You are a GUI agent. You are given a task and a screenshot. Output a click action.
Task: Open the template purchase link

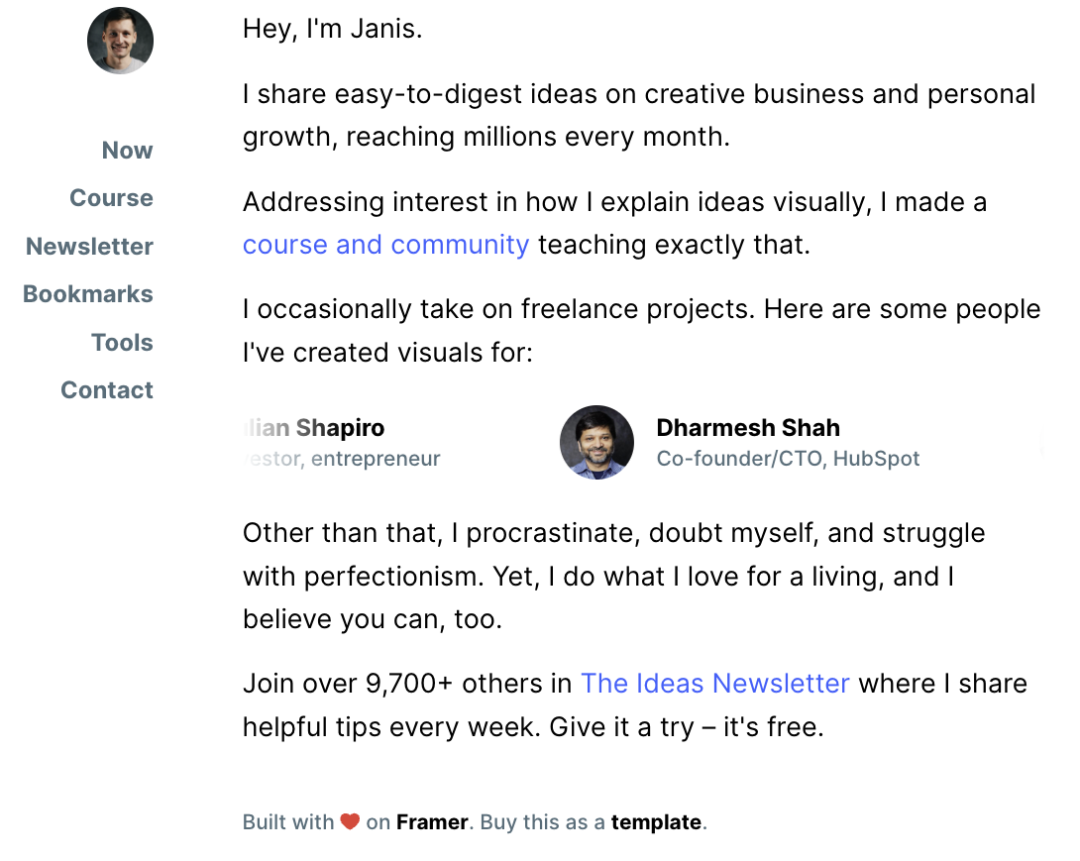point(656,822)
